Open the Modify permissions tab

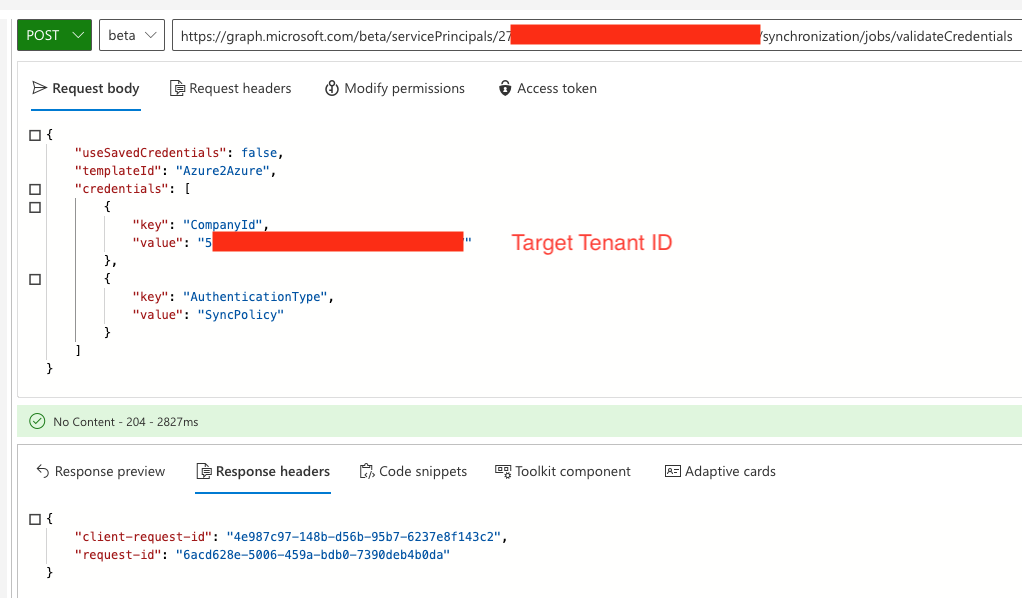pos(404,88)
